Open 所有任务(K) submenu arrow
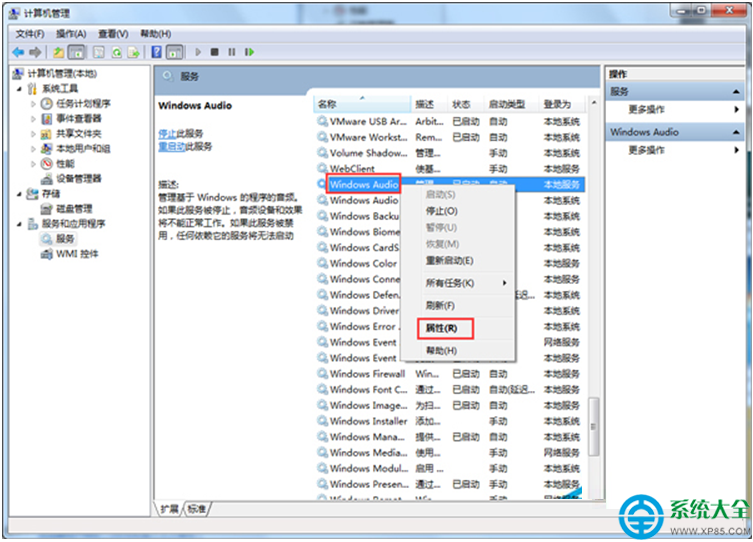The image size is (753, 542). click(x=504, y=283)
